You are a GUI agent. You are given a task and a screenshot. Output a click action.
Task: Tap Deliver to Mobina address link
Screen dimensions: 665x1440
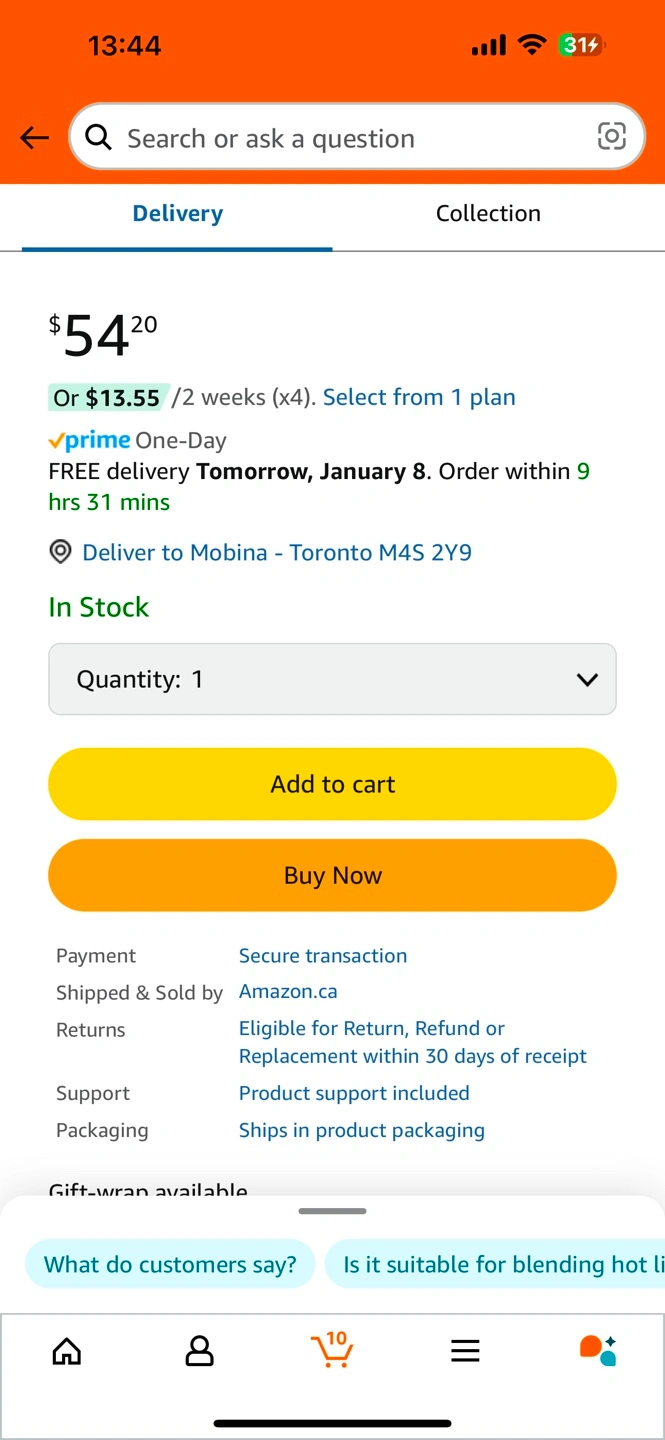(x=277, y=552)
